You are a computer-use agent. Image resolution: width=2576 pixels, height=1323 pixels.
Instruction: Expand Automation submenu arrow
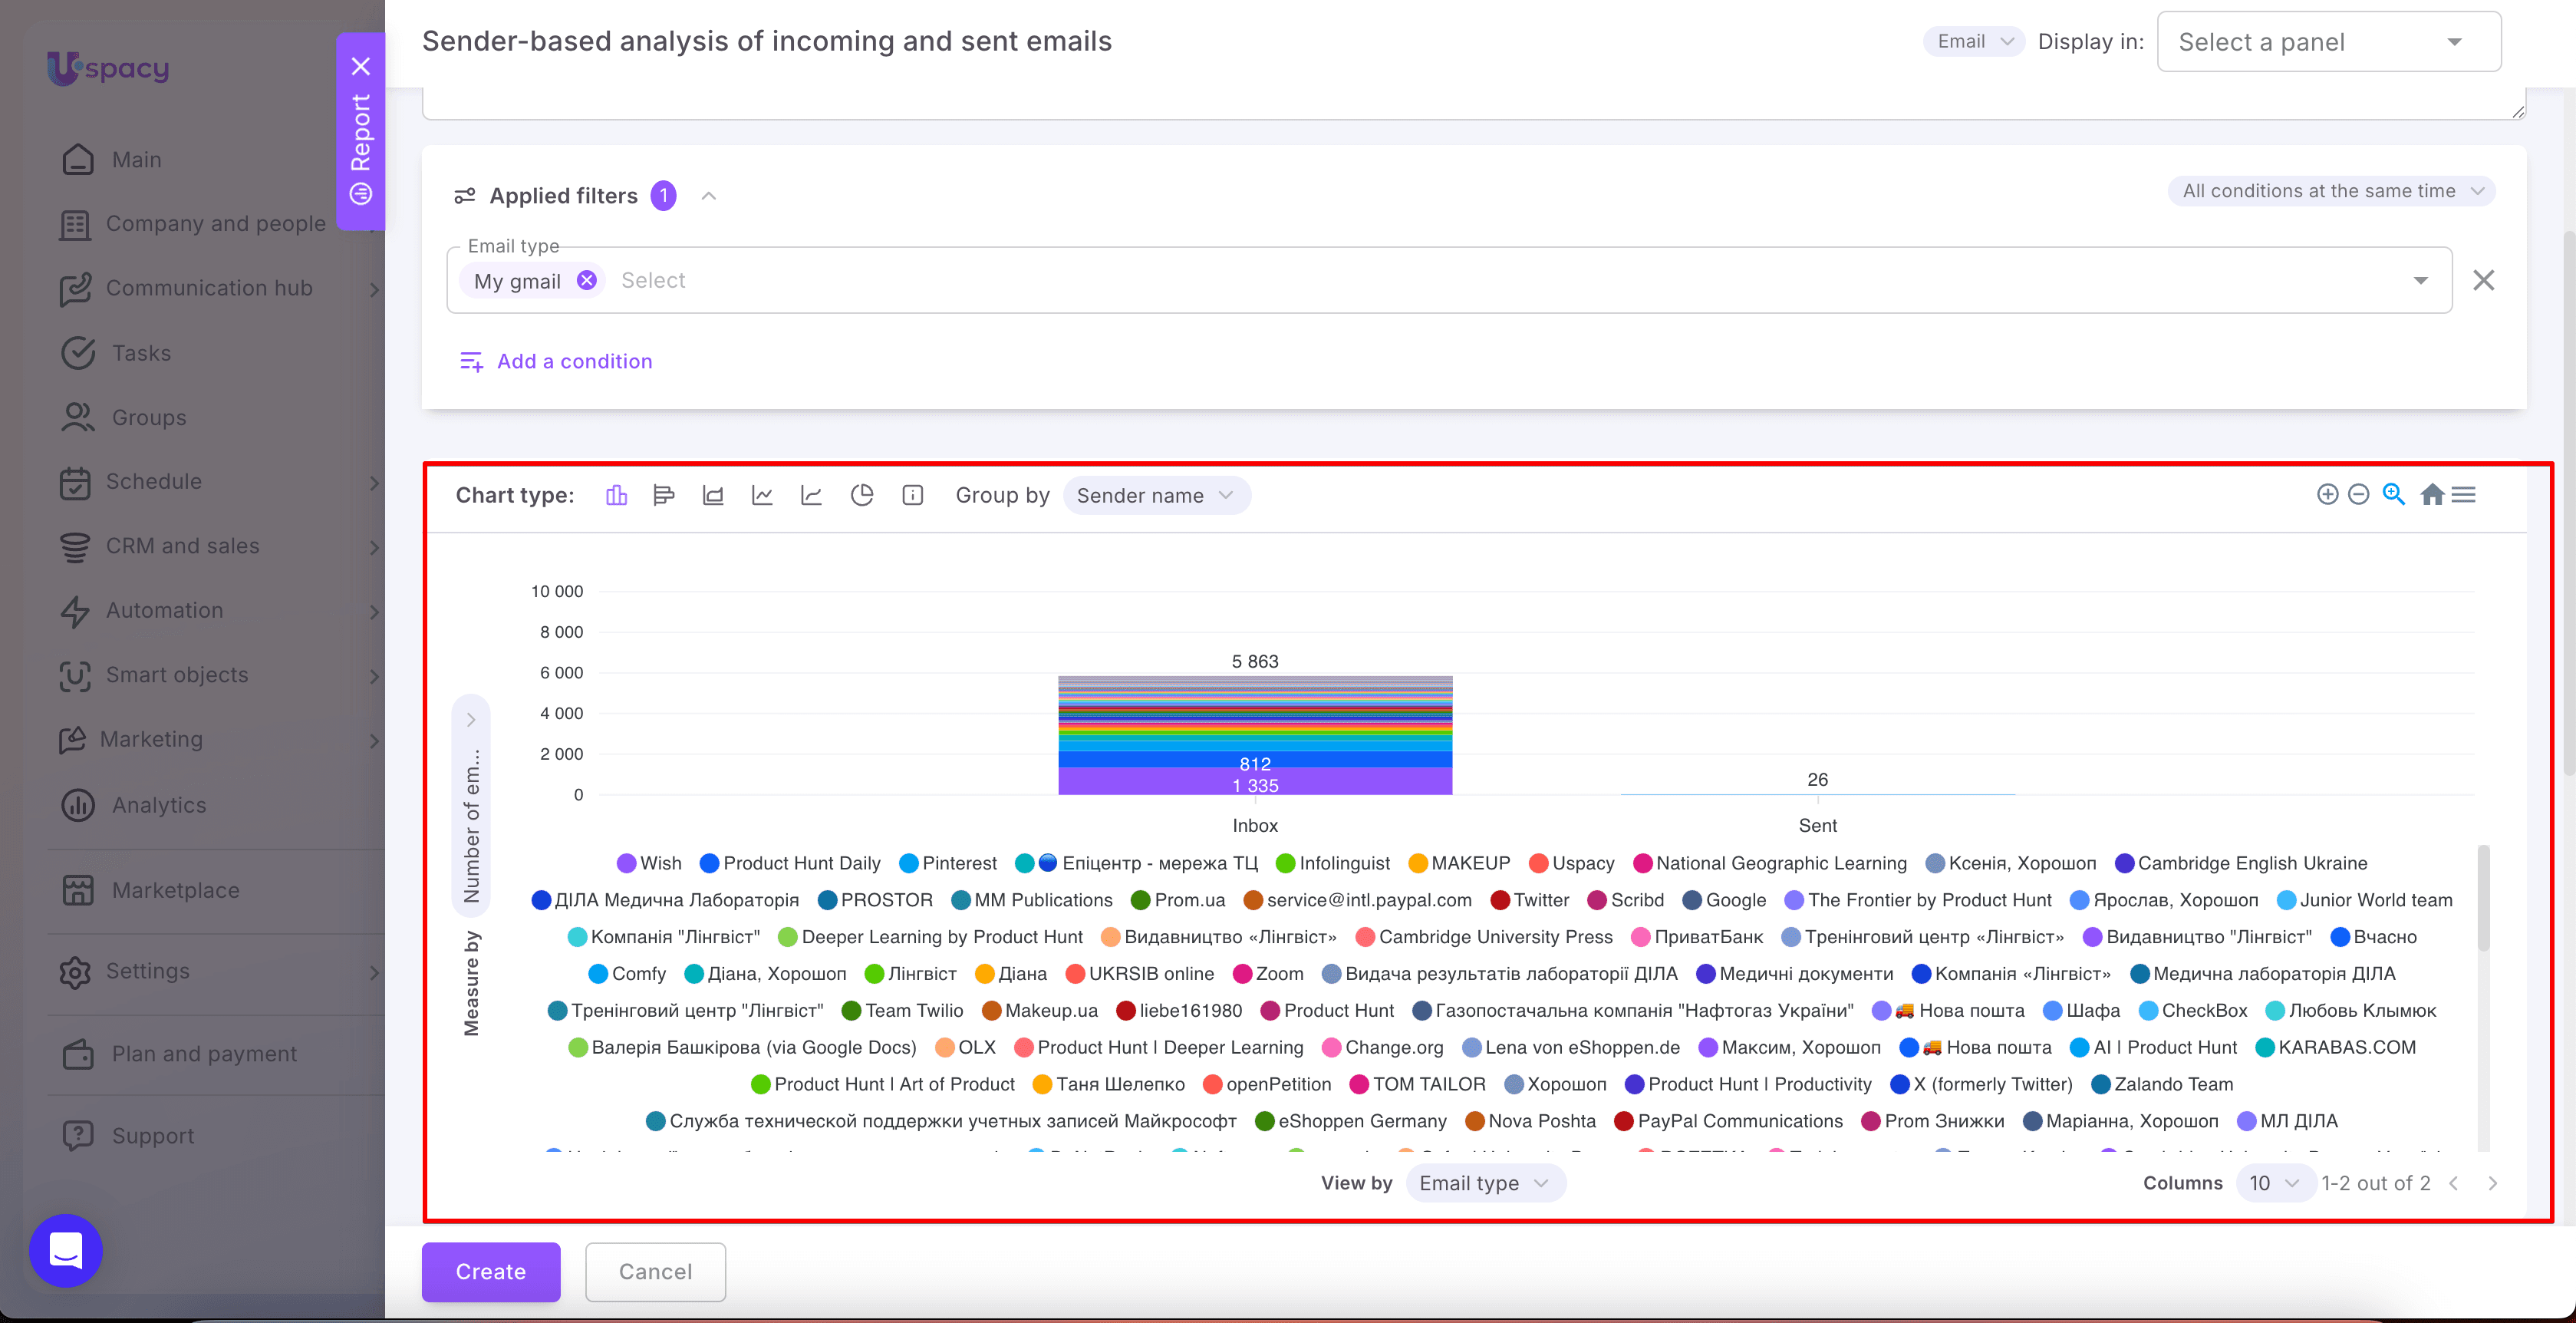pos(374,611)
